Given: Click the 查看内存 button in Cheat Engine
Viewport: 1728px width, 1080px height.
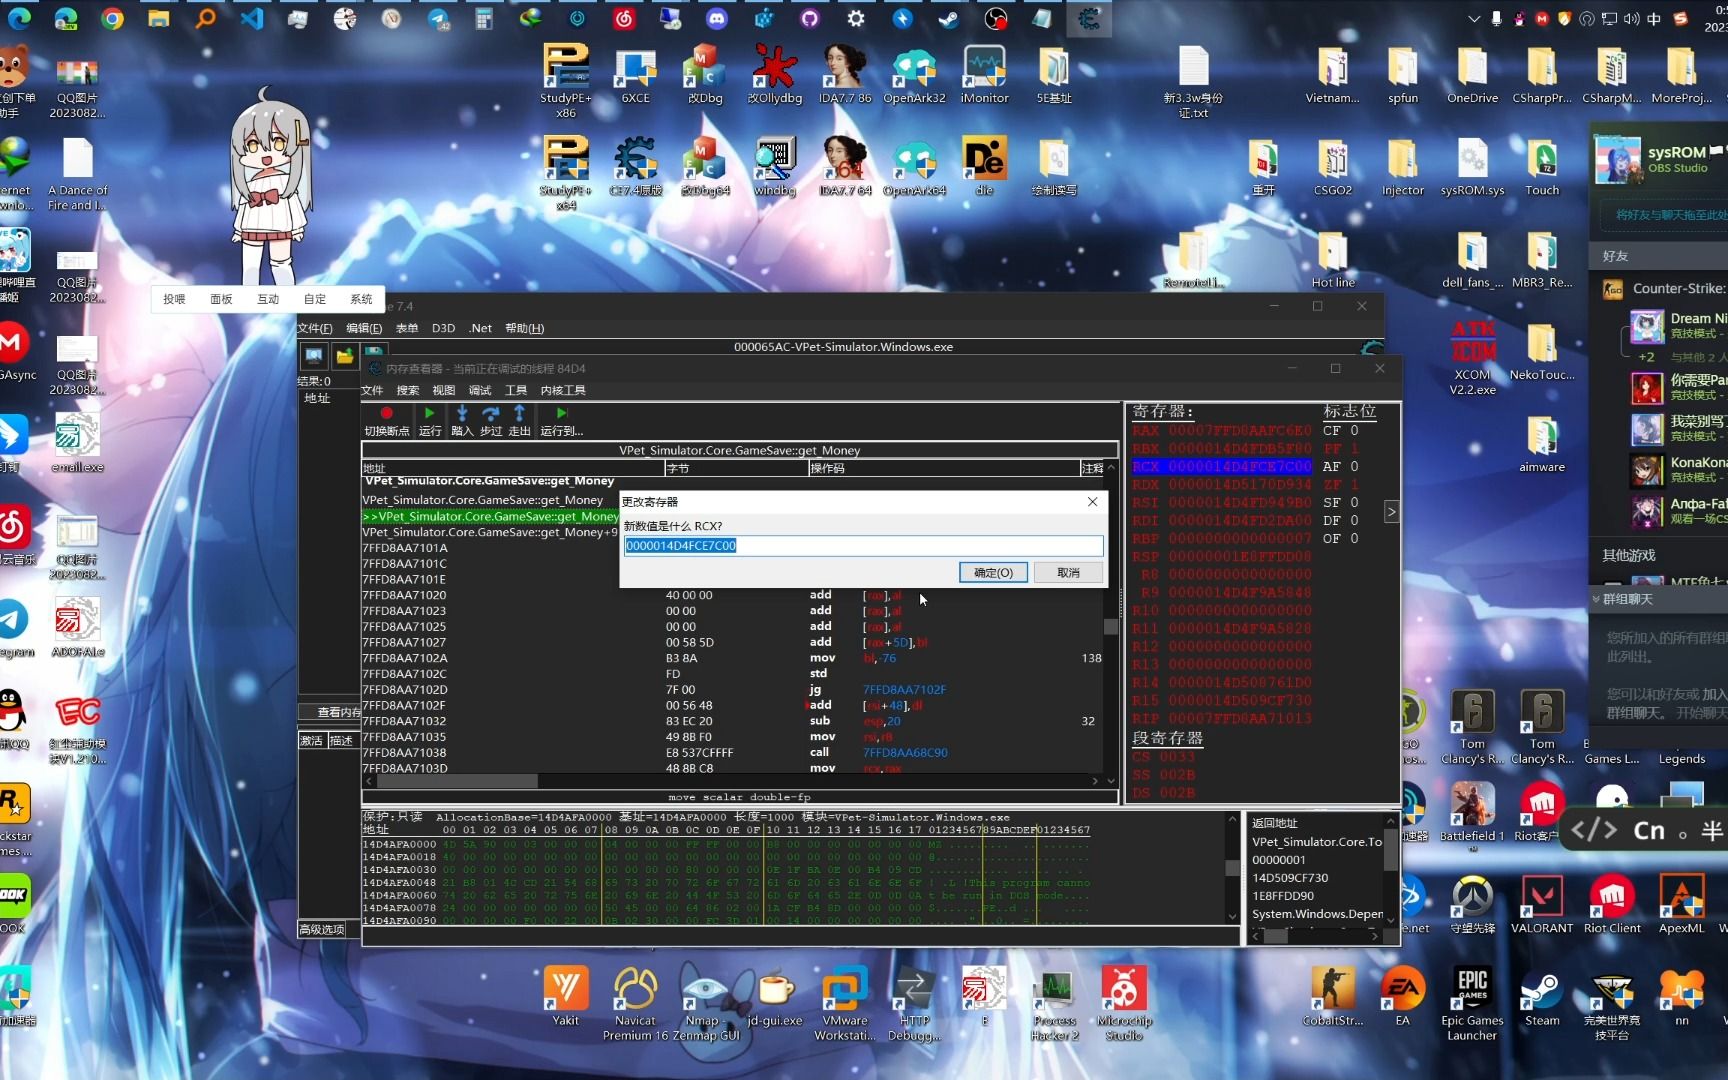Looking at the screenshot, I should point(331,712).
